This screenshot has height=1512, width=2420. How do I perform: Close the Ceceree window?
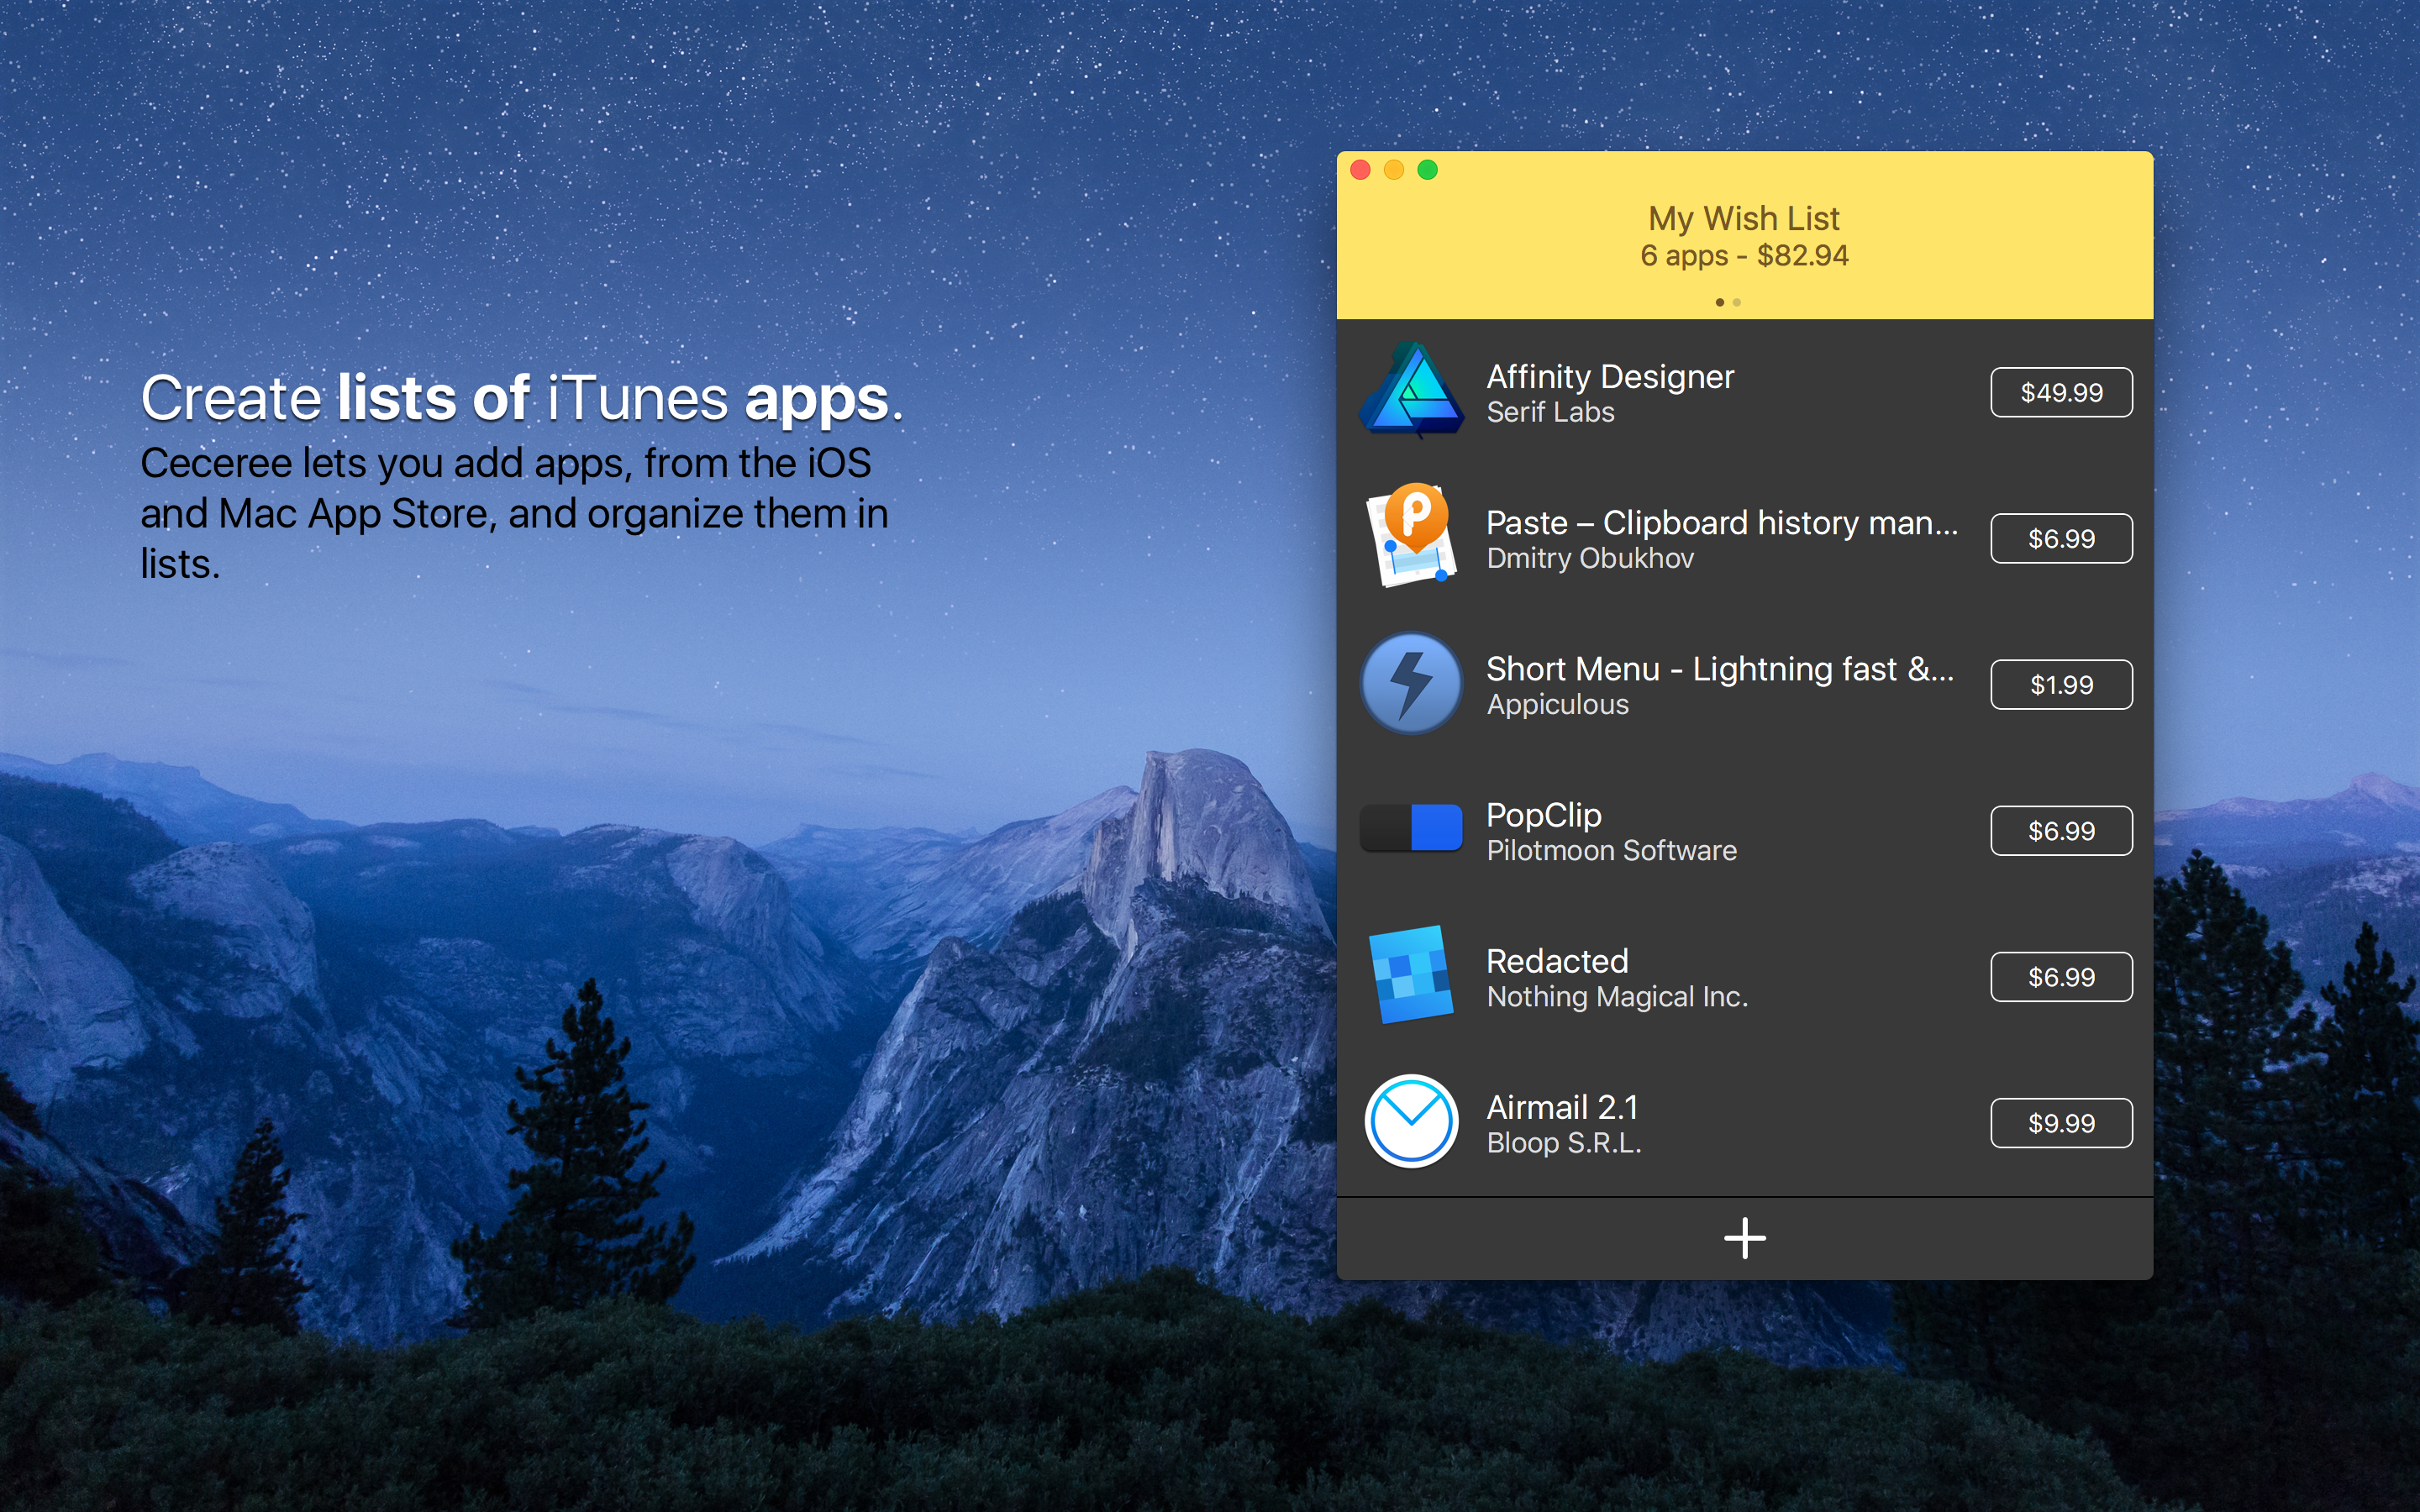1360,170
